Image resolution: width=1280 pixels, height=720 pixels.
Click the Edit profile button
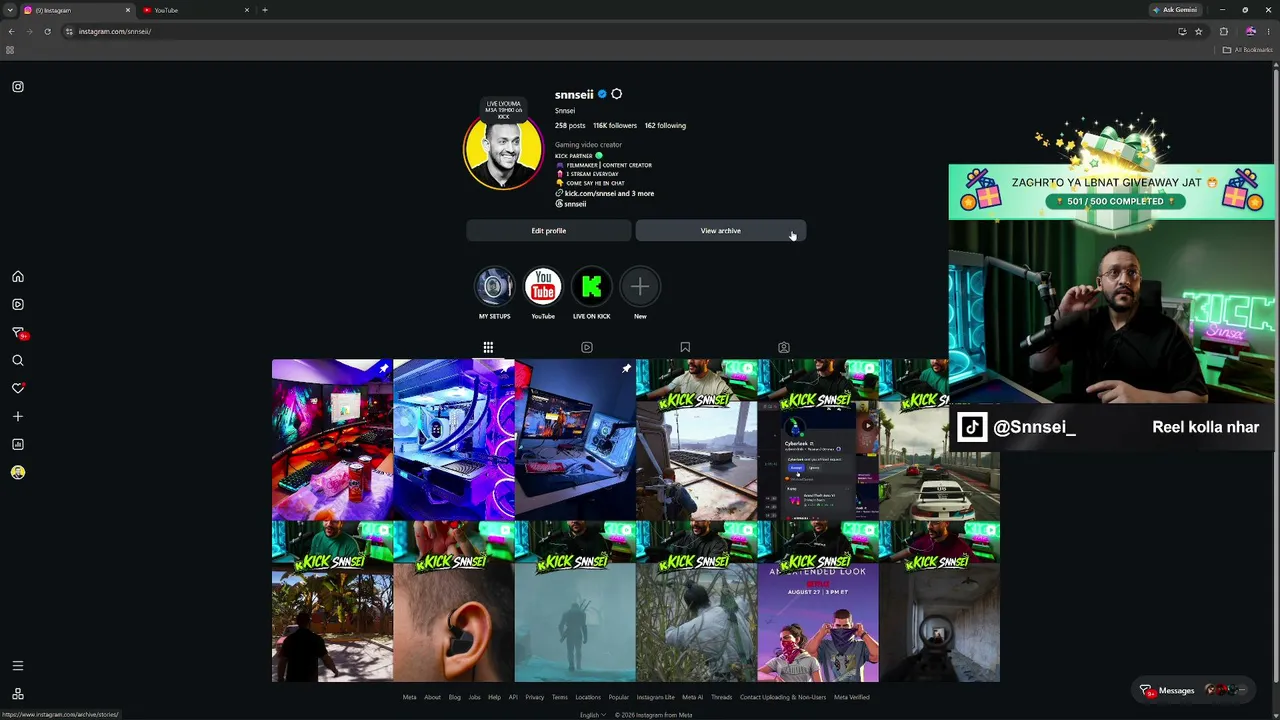549,231
